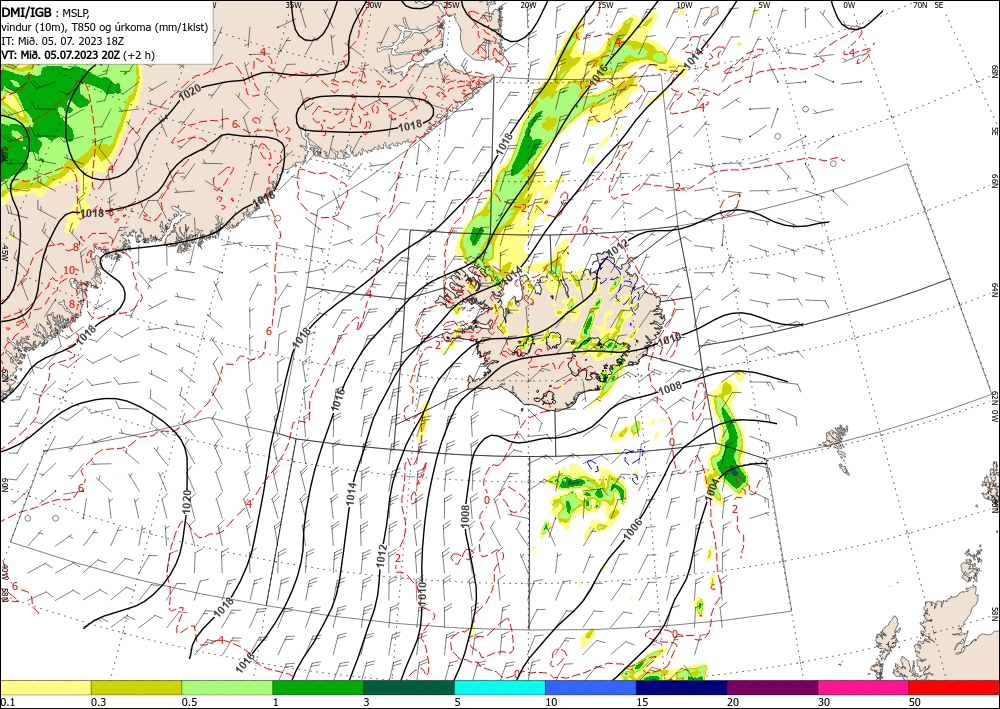1000x709 pixels.
Task: Click the '1004' isobar label
Action: (x=714, y=491)
